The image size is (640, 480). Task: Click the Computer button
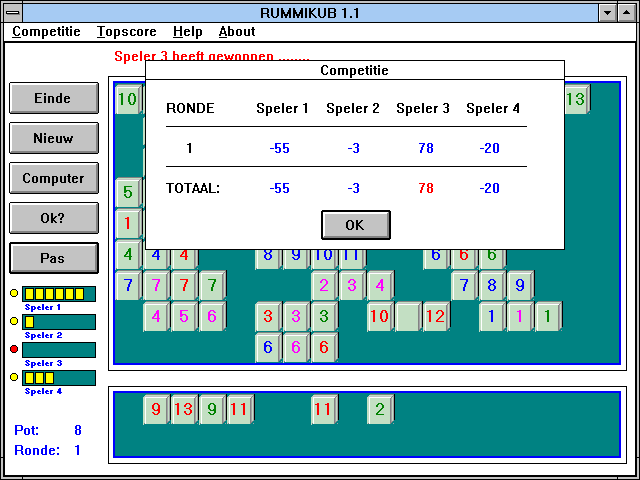click(54, 178)
